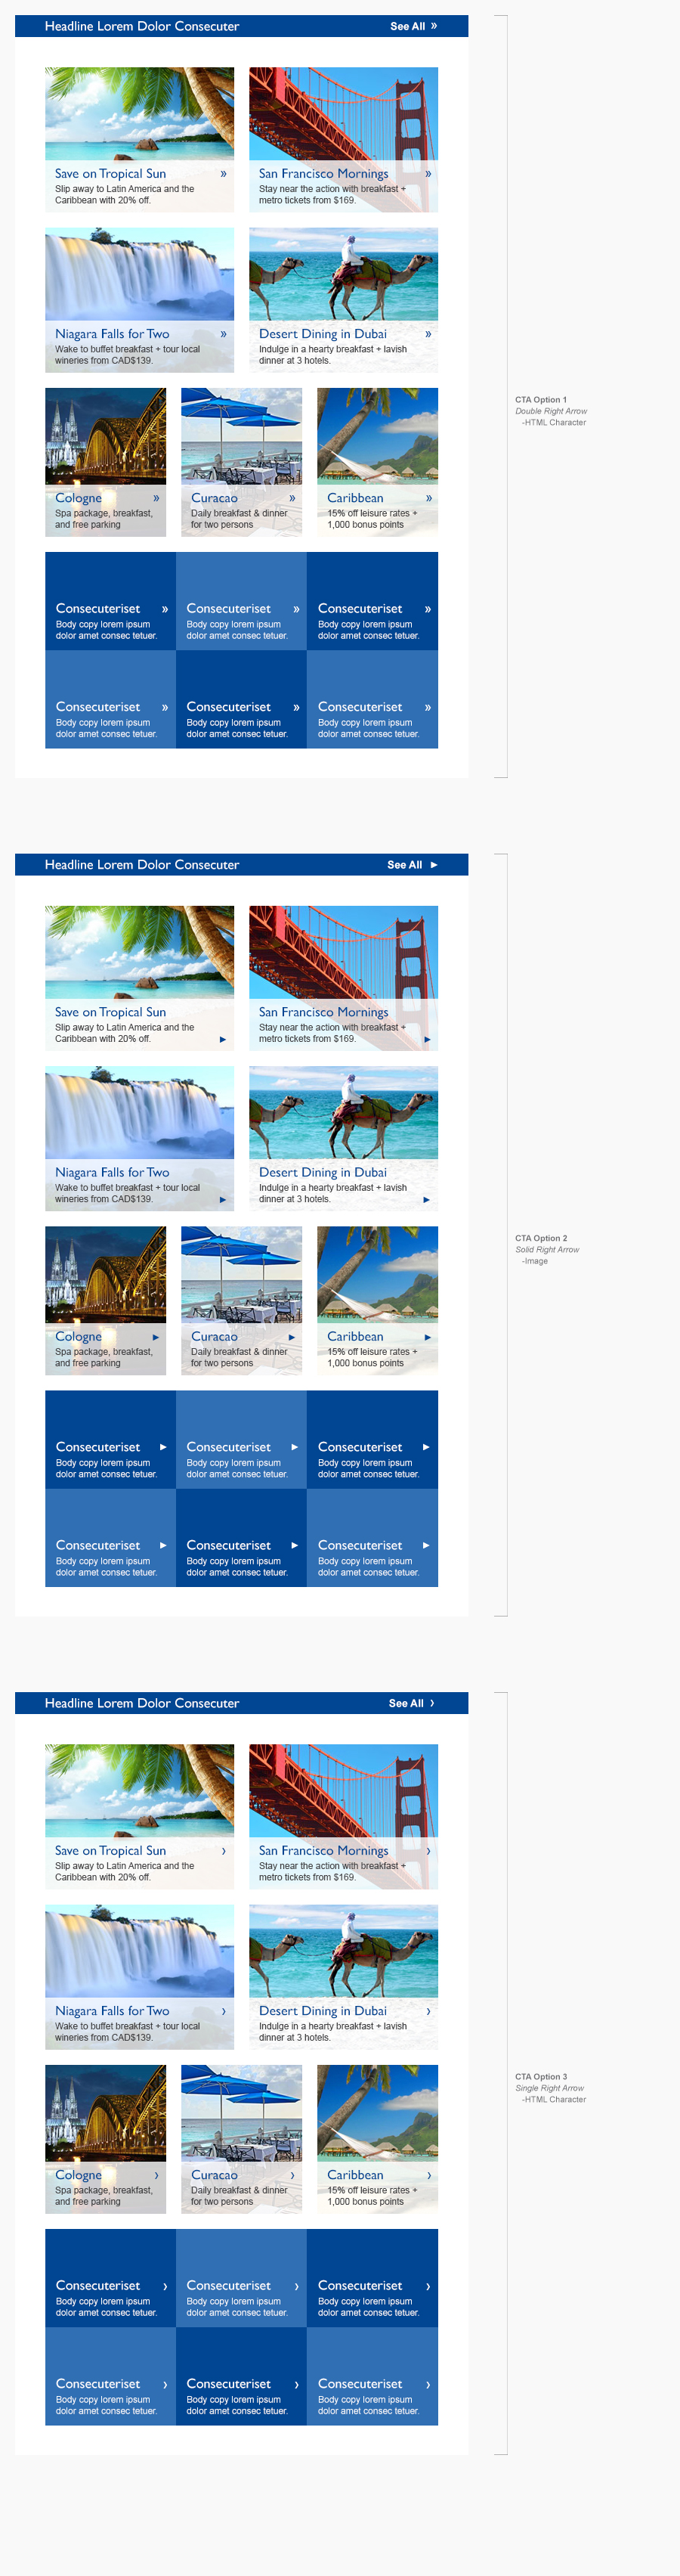This screenshot has width=680, height=2576.
Task: Click the single chevron next to Curacao
Action: [x=292, y=2175]
